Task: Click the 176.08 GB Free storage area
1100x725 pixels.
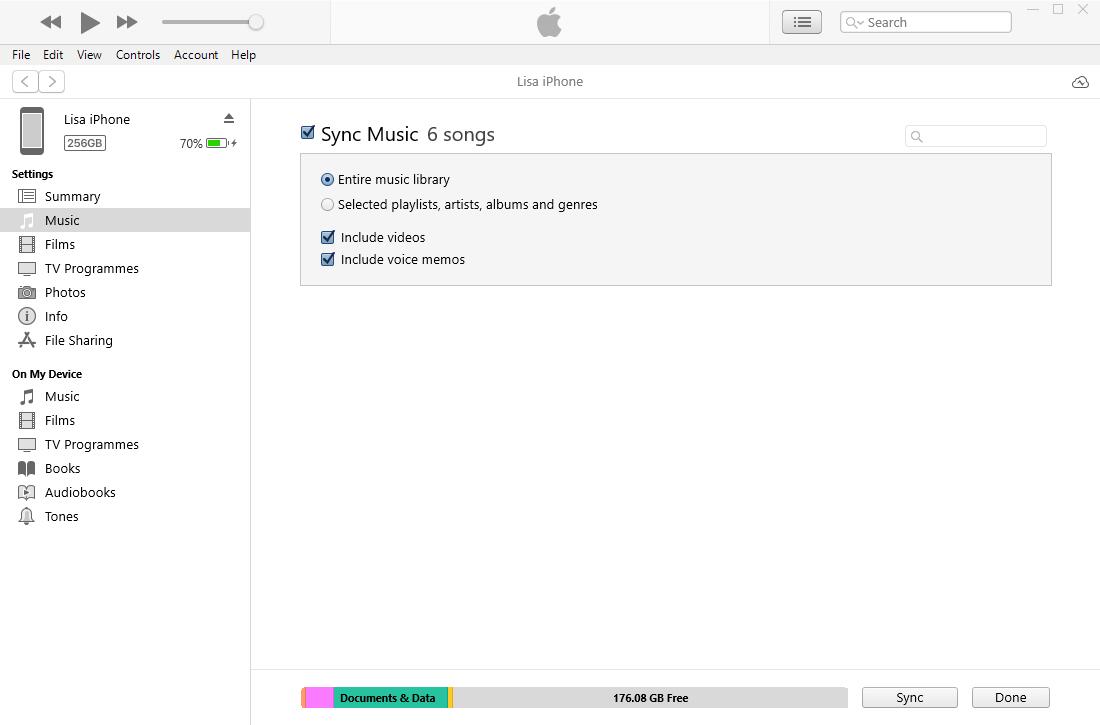Action: click(x=650, y=698)
